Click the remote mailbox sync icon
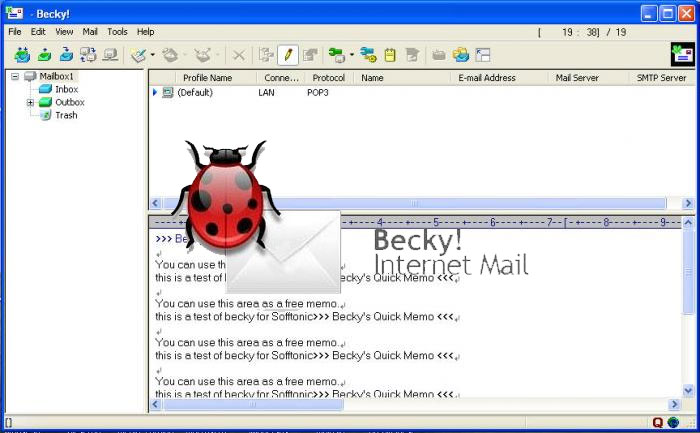 tap(88, 55)
